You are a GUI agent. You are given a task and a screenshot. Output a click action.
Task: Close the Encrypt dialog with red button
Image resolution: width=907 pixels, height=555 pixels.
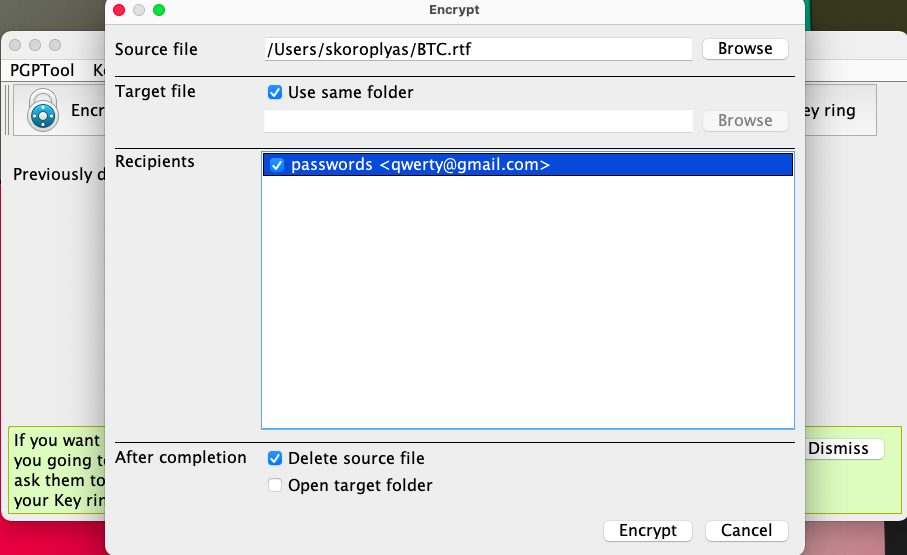[x=119, y=10]
